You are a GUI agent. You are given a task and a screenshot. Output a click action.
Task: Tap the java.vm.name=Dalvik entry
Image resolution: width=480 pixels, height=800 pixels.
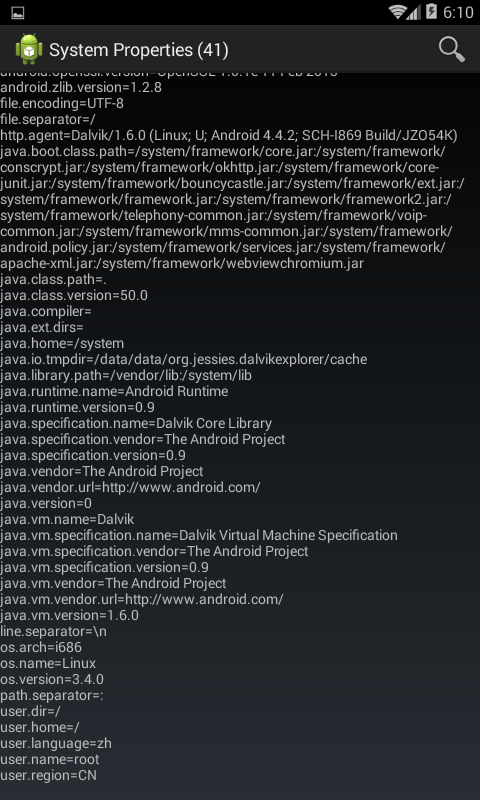67,519
